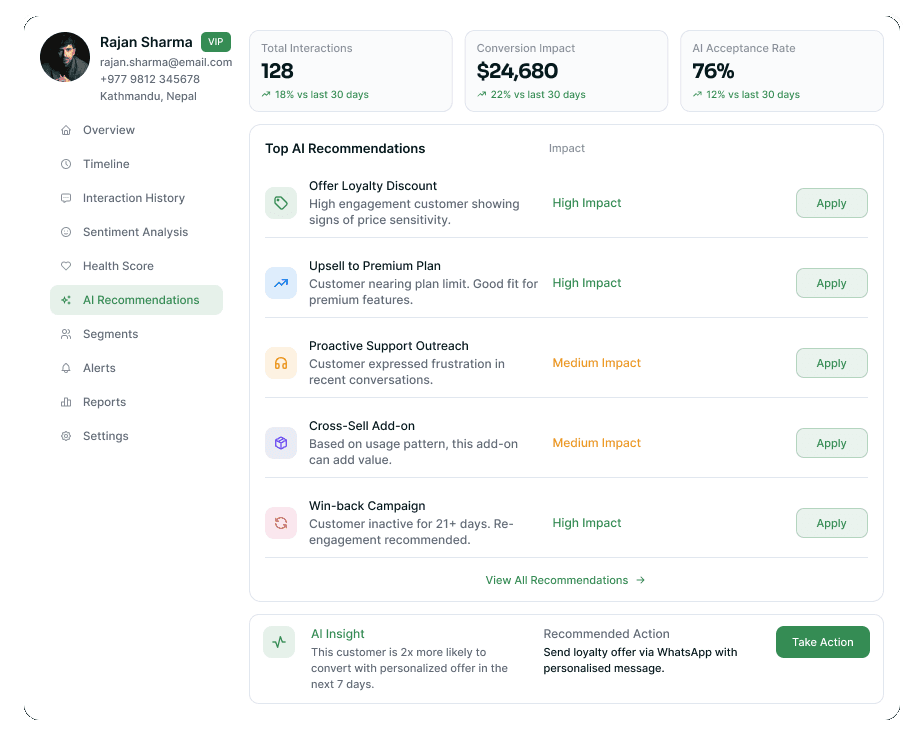Image resolution: width=924 pixels, height=752 pixels.
Task: Click the VIP badge
Action: tap(216, 42)
